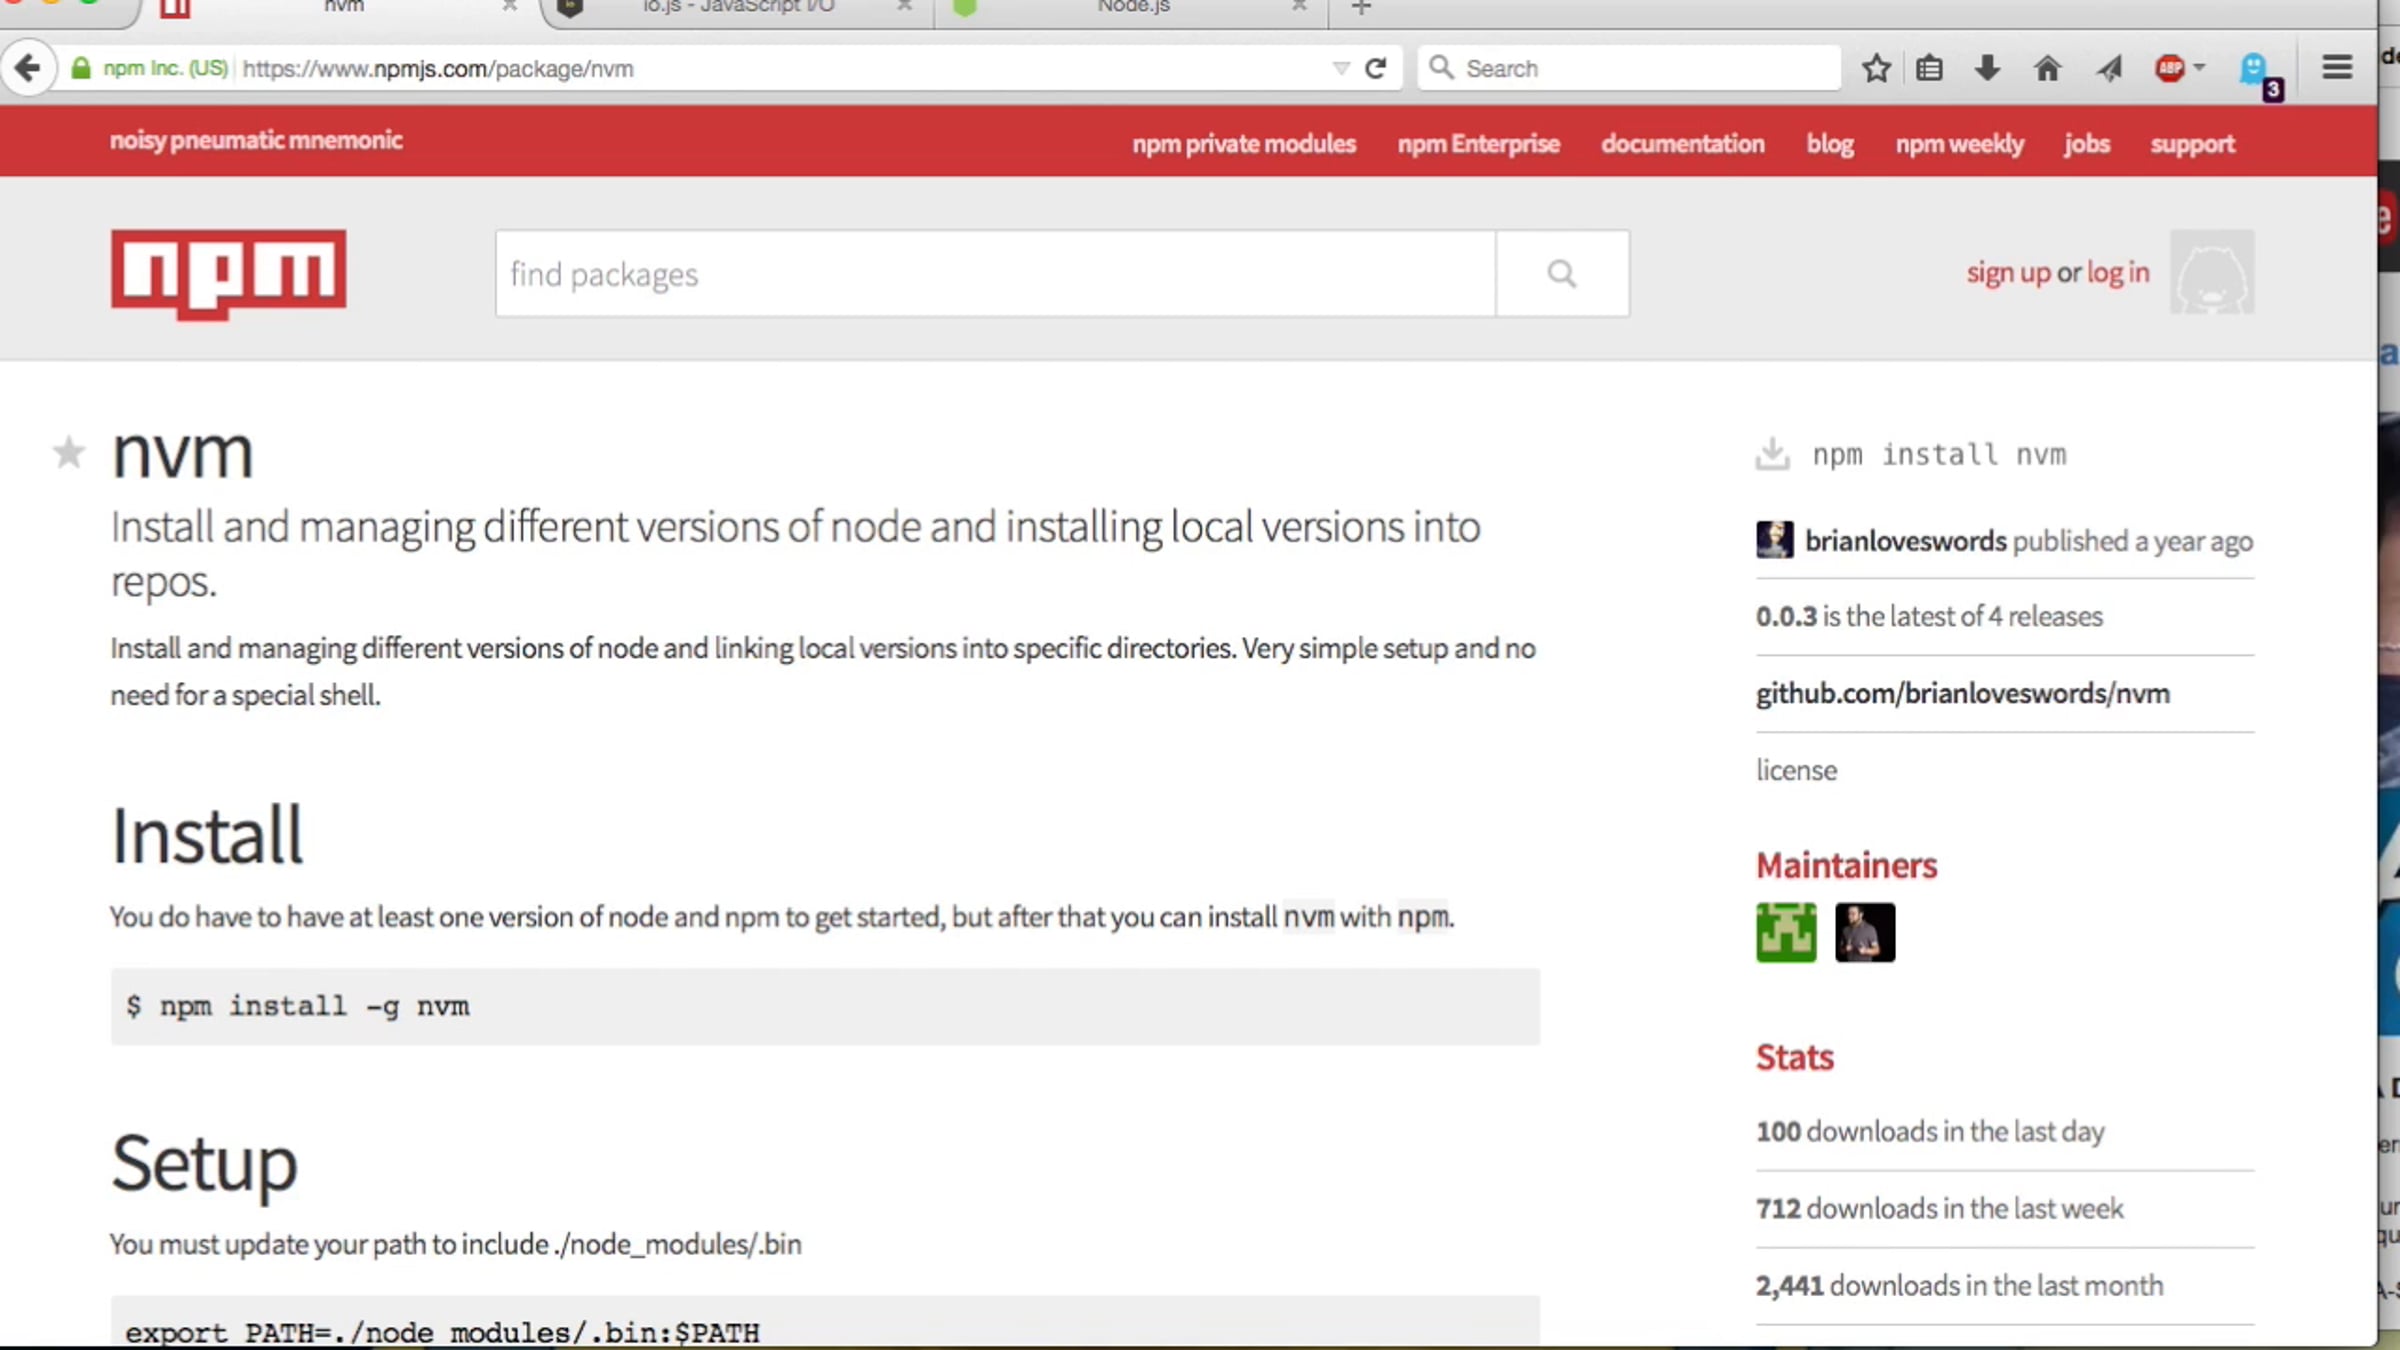Open the documentation nav link
Image resolution: width=2400 pixels, height=1350 pixels.
1682,144
